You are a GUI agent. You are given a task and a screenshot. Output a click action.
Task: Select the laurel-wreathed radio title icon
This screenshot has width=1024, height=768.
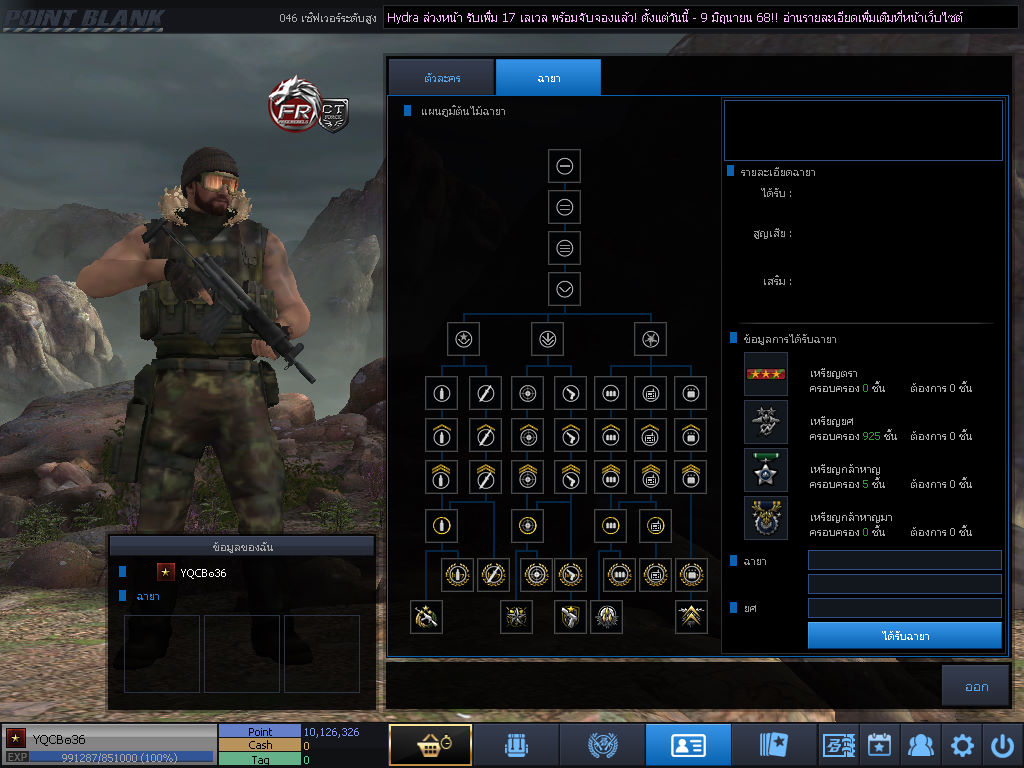click(x=655, y=575)
